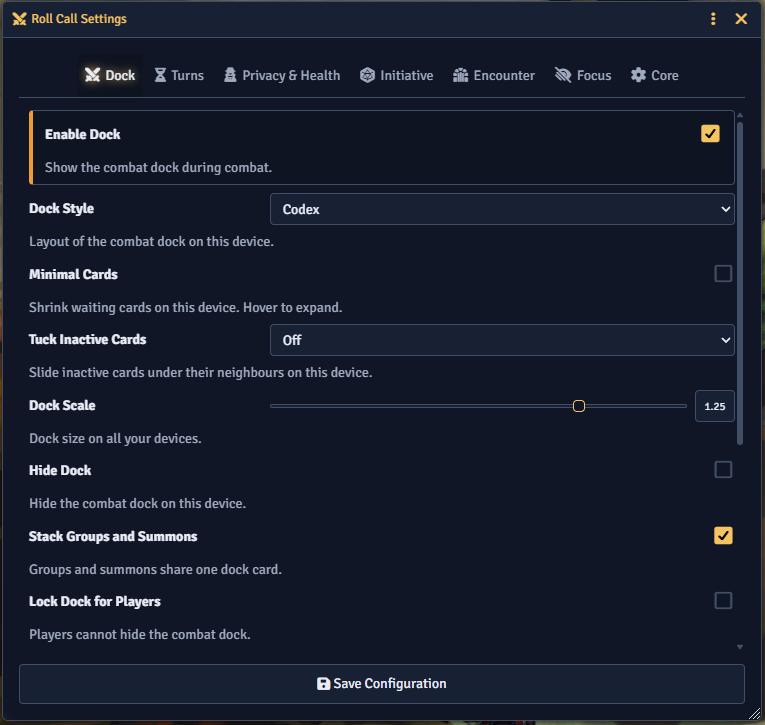Screen dimensions: 765x725
Task: Click "Groups and summons share one dock card."
Action: coord(155,569)
